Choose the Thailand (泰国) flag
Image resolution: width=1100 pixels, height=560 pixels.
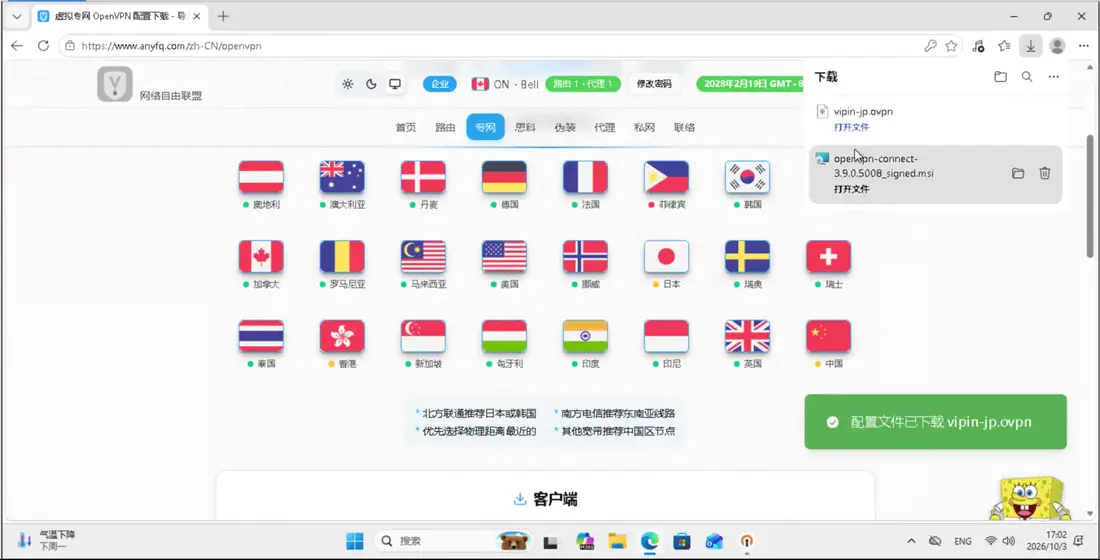(261, 336)
